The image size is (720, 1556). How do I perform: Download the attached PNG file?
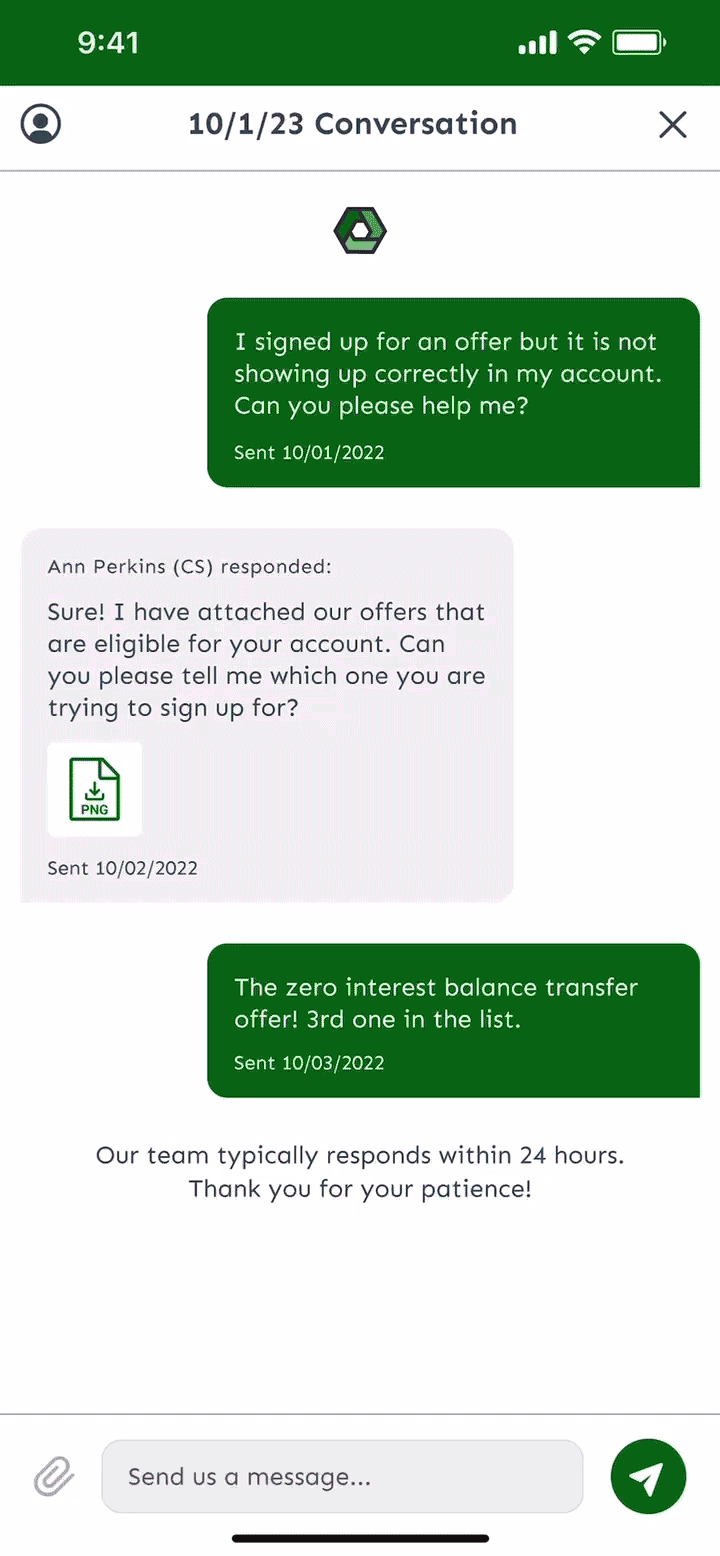click(95, 789)
